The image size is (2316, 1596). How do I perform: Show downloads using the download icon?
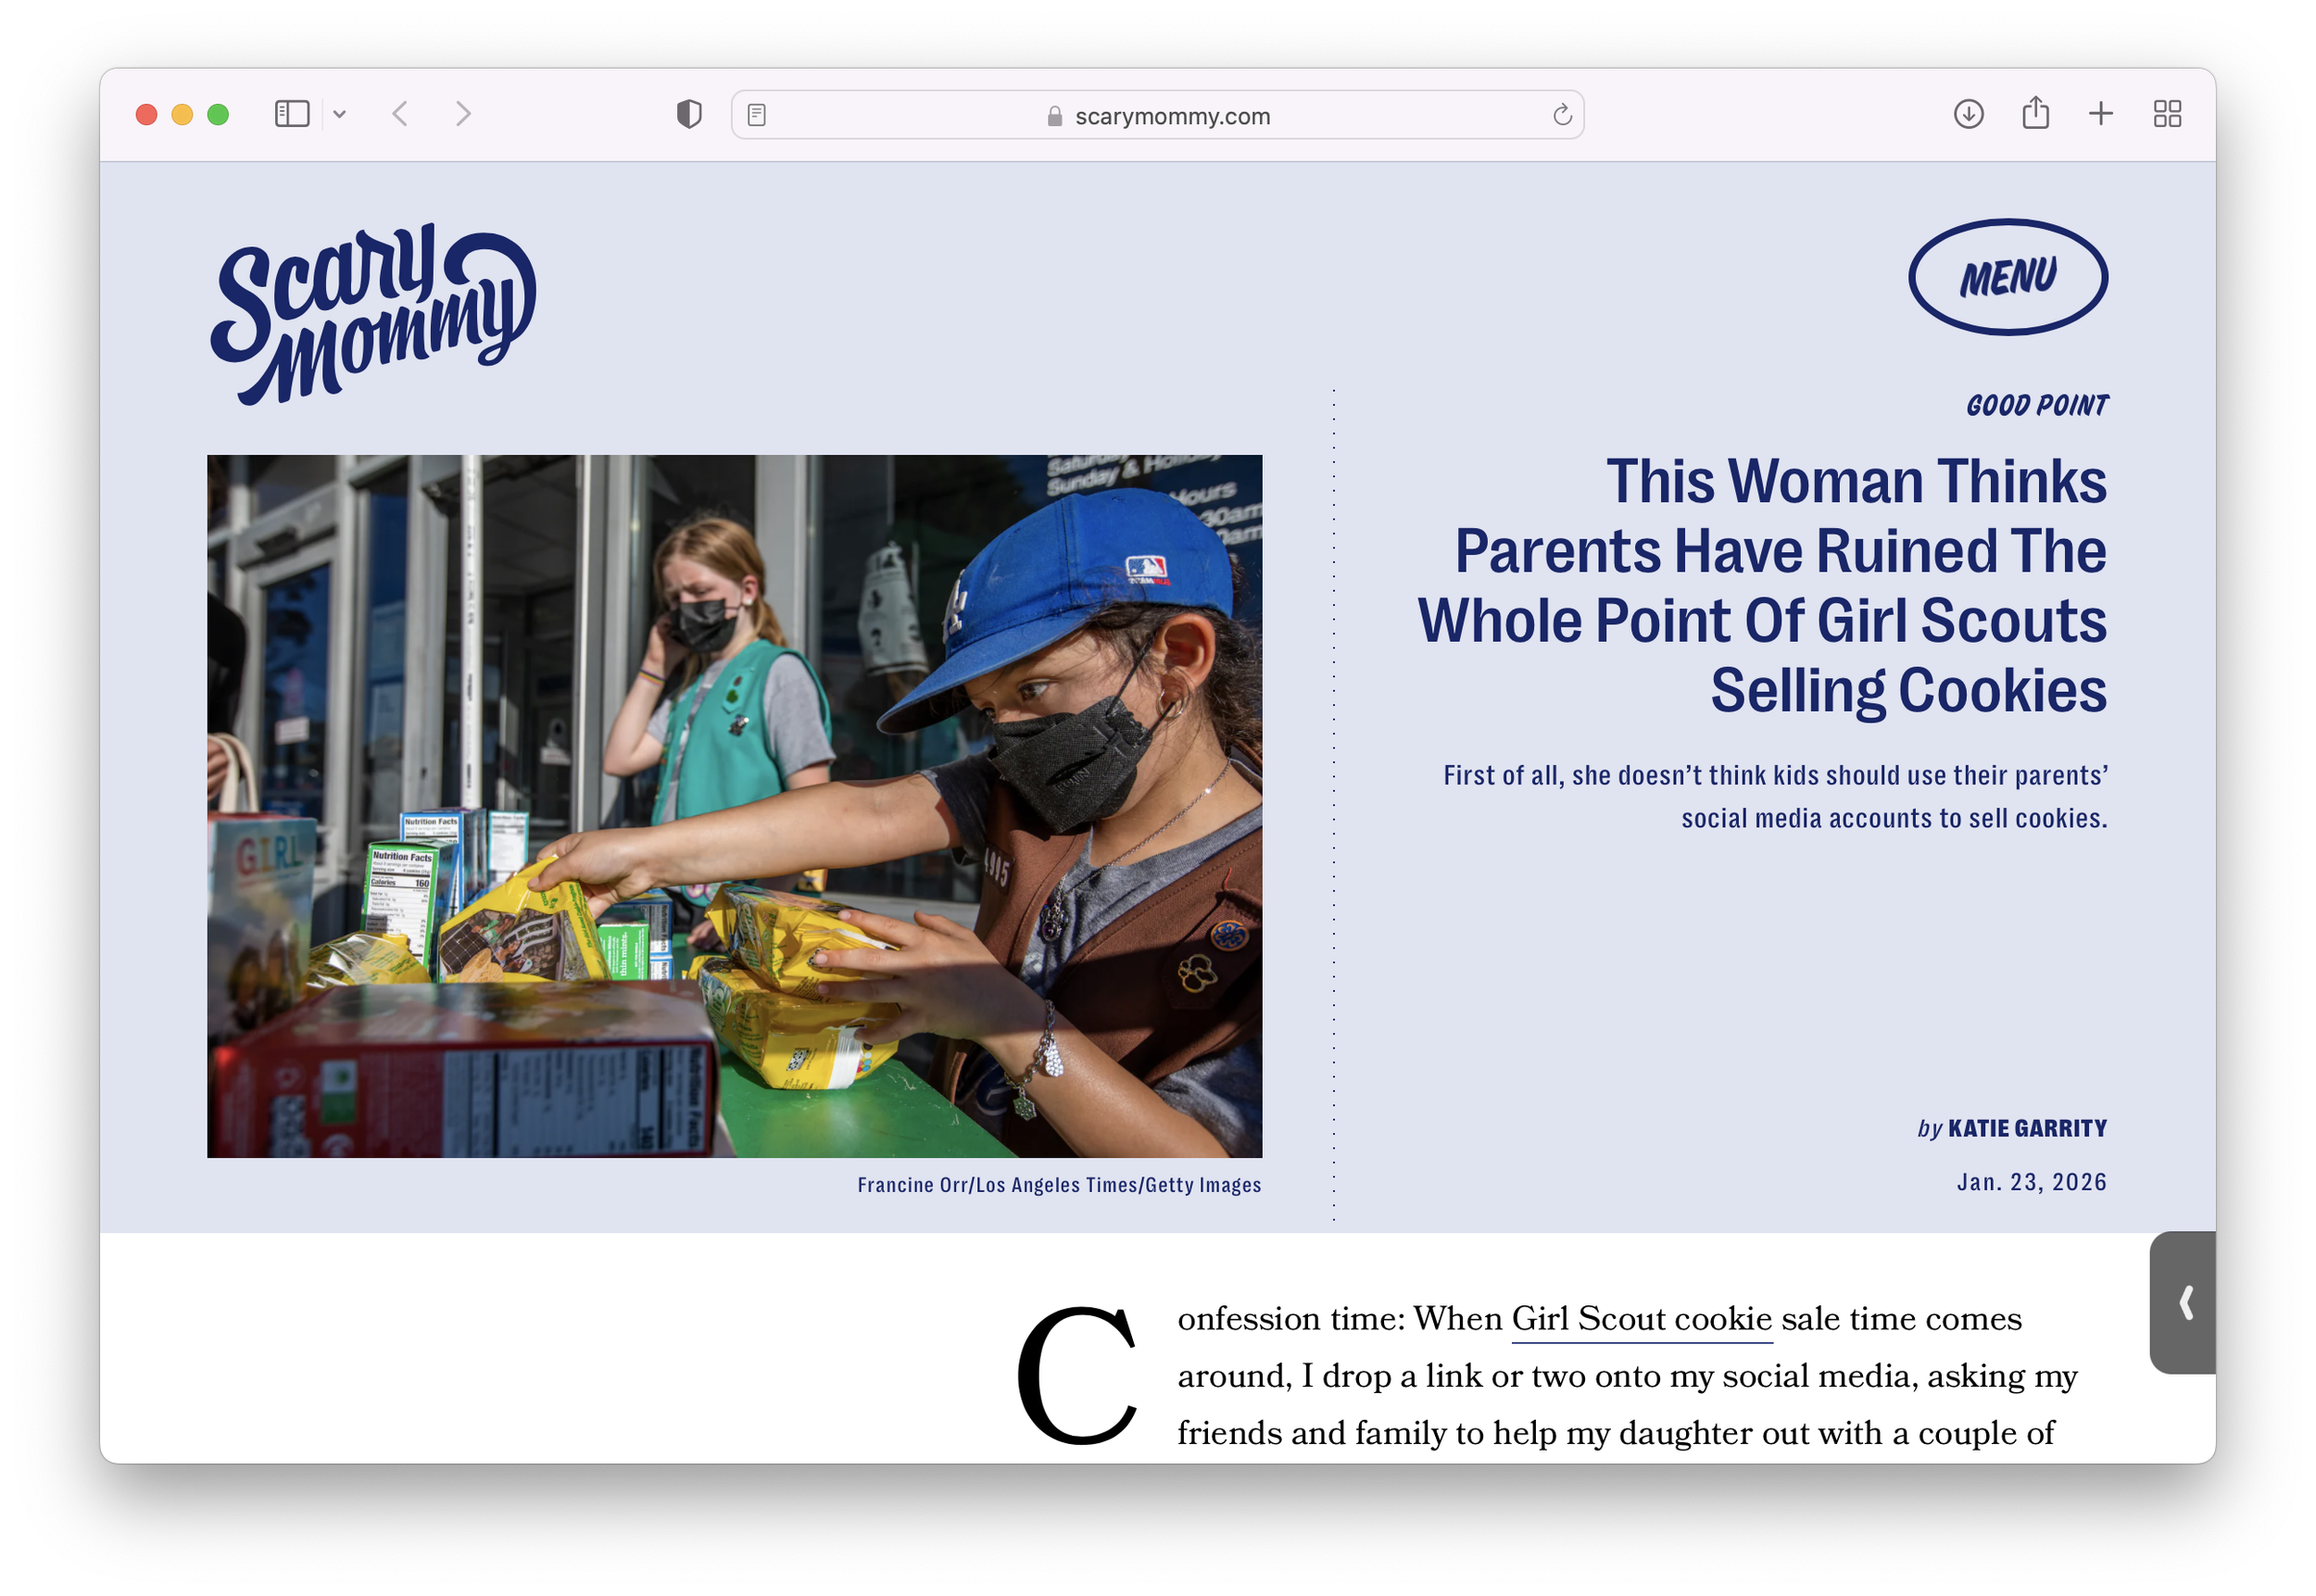(x=1968, y=114)
